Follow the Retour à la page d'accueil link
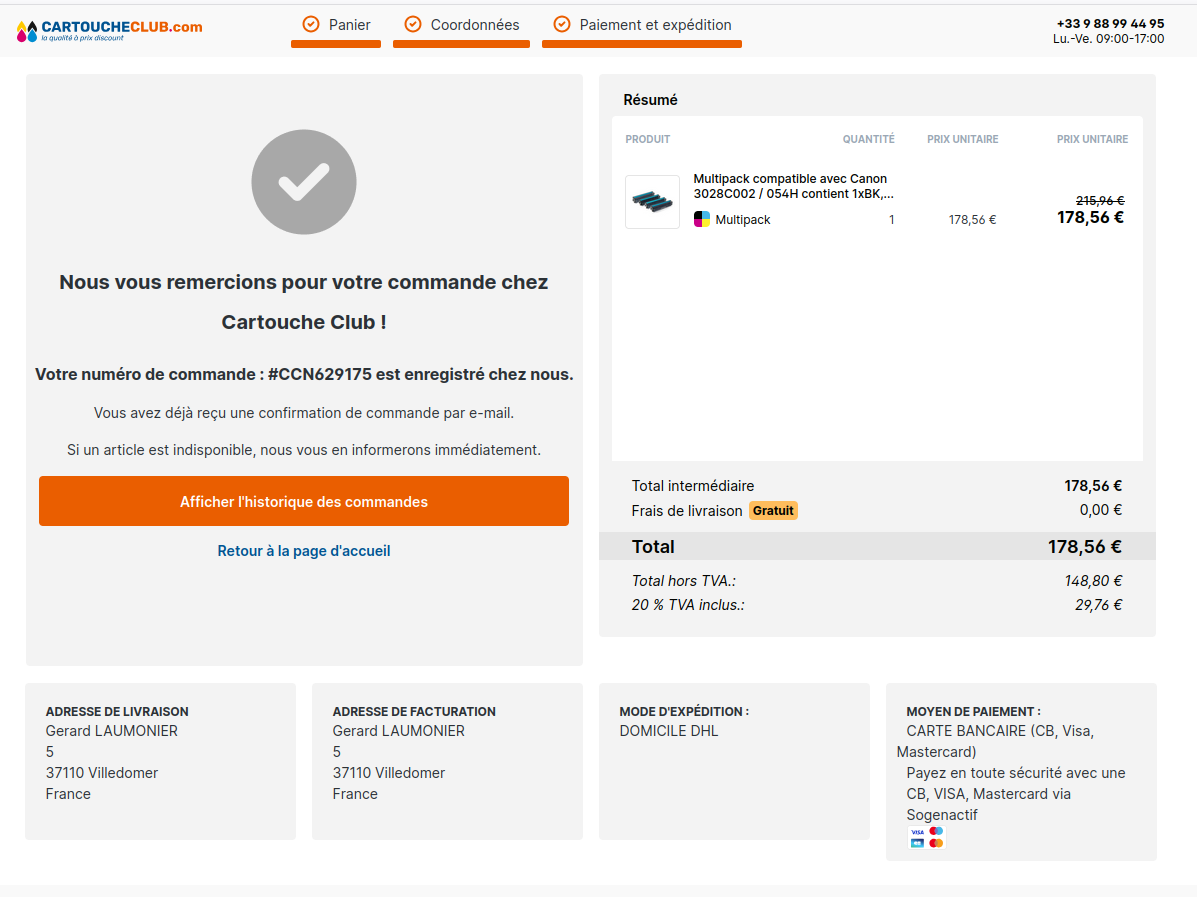This screenshot has height=897, width=1197. tap(304, 551)
